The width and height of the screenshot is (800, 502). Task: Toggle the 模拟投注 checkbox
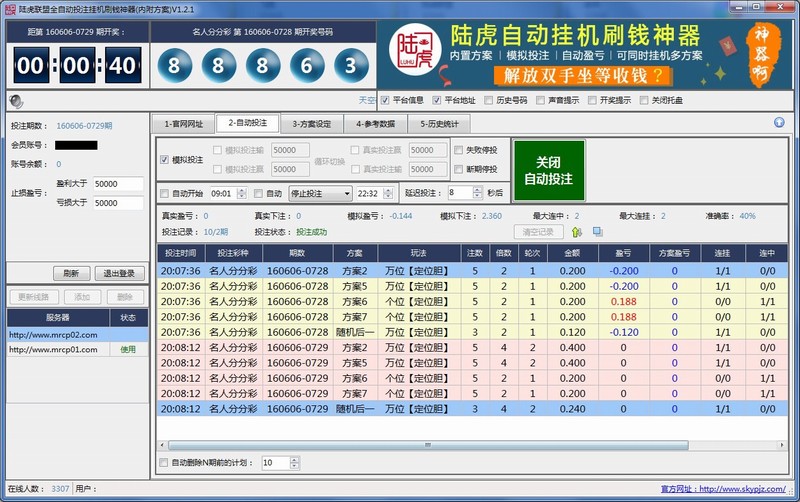pos(165,160)
